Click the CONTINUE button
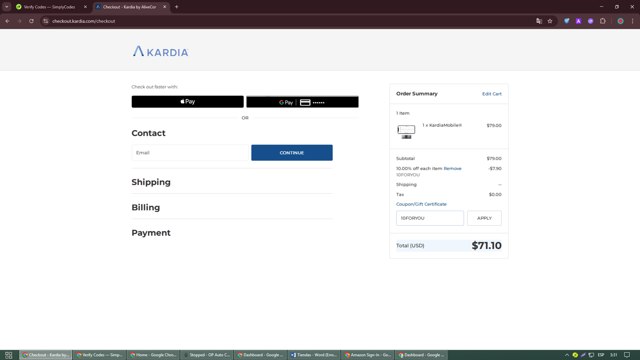This screenshot has width=640, height=360. point(292,153)
